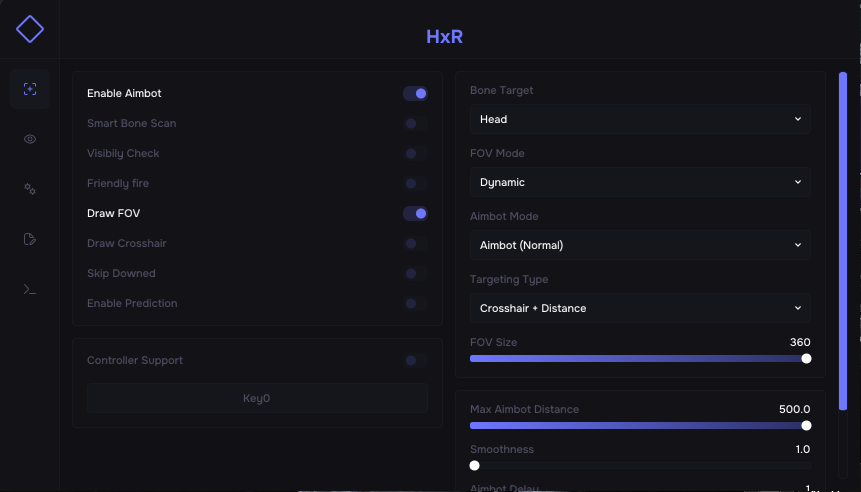Open the file edit sidebar tab

tap(30, 239)
